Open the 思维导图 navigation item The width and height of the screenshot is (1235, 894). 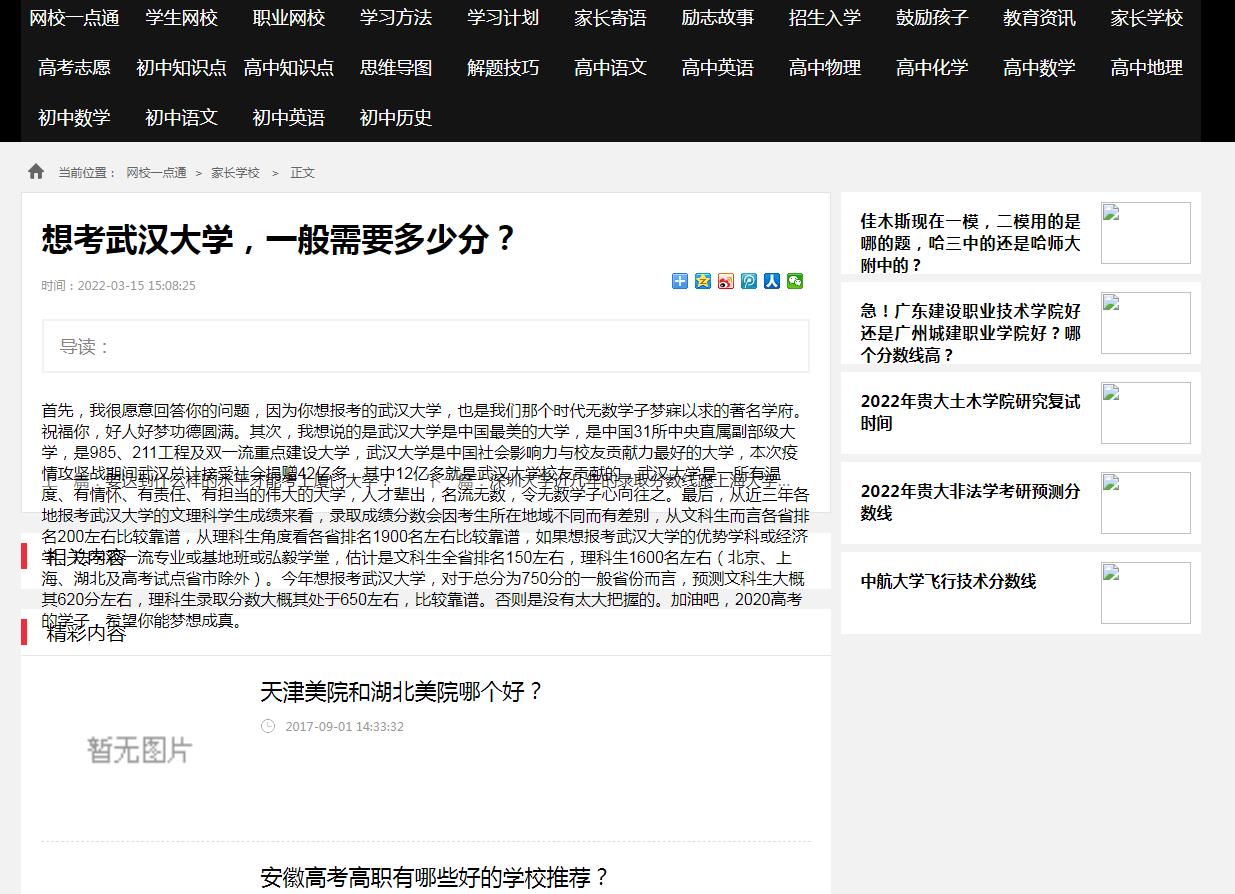396,68
